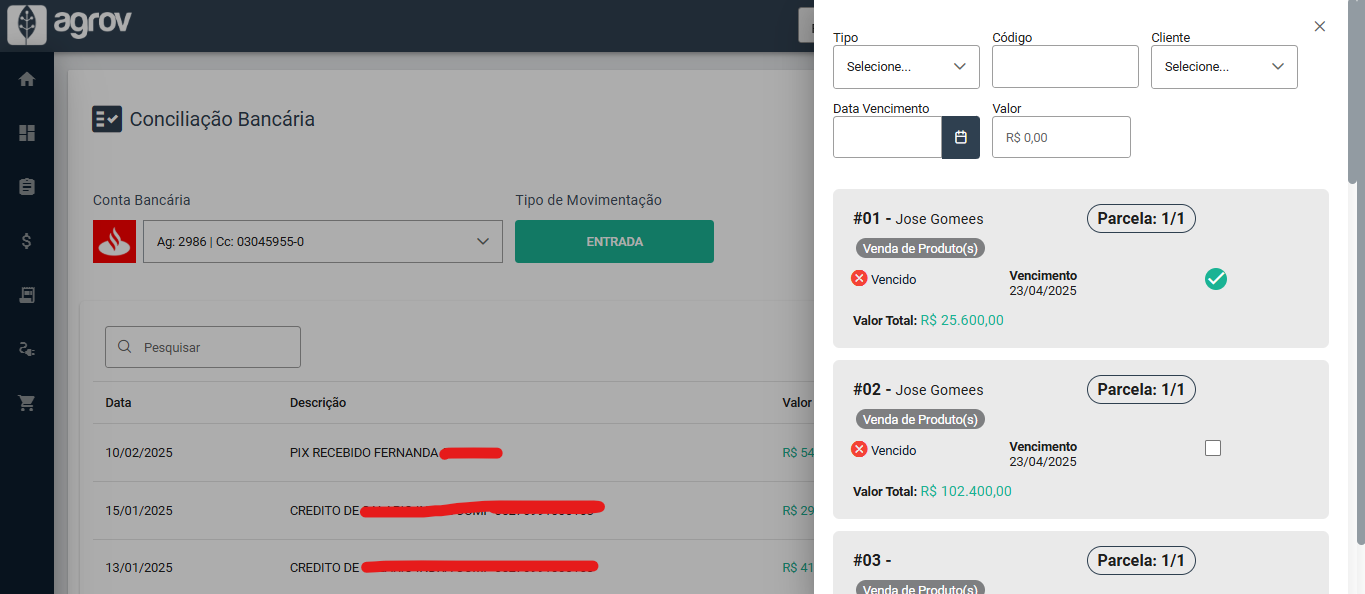Open the entry #03 card title
Image resolution: width=1365 pixels, height=594 pixels.
pos(872,561)
